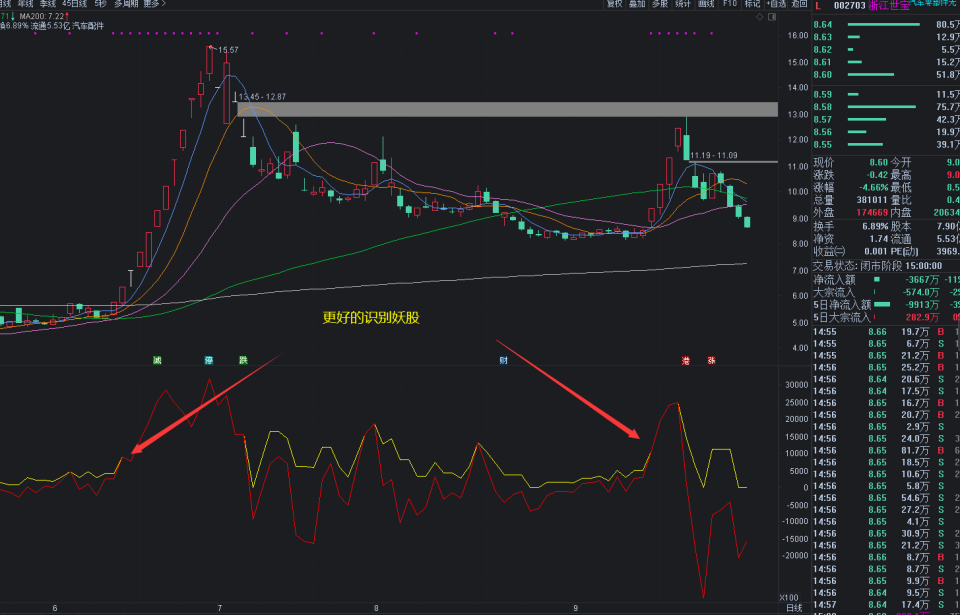960x615 pixels.
Task: Click the 多股 multi-stock button
Action: (659, 4)
